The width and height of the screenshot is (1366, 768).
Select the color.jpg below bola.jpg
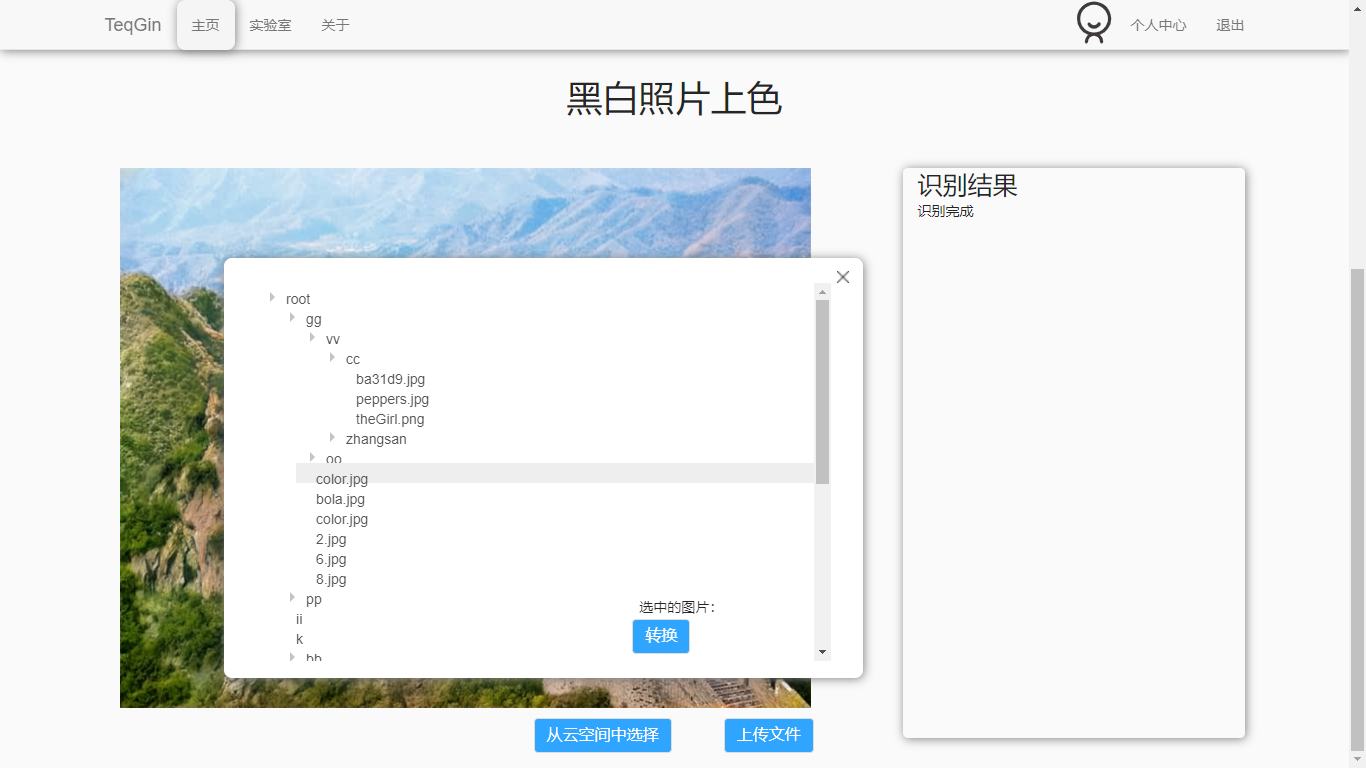(x=342, y=519)
